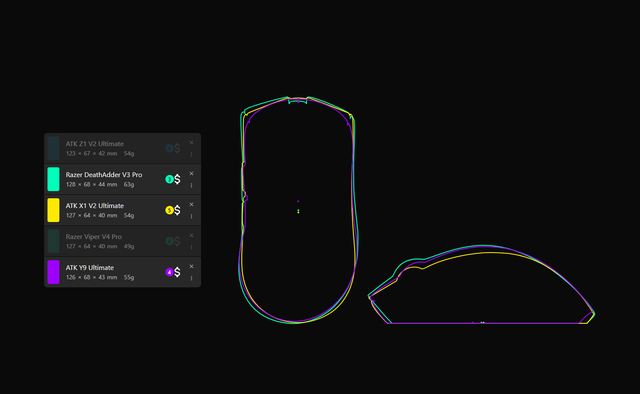Click the top-view mouse outline overlay

[298, 210]
